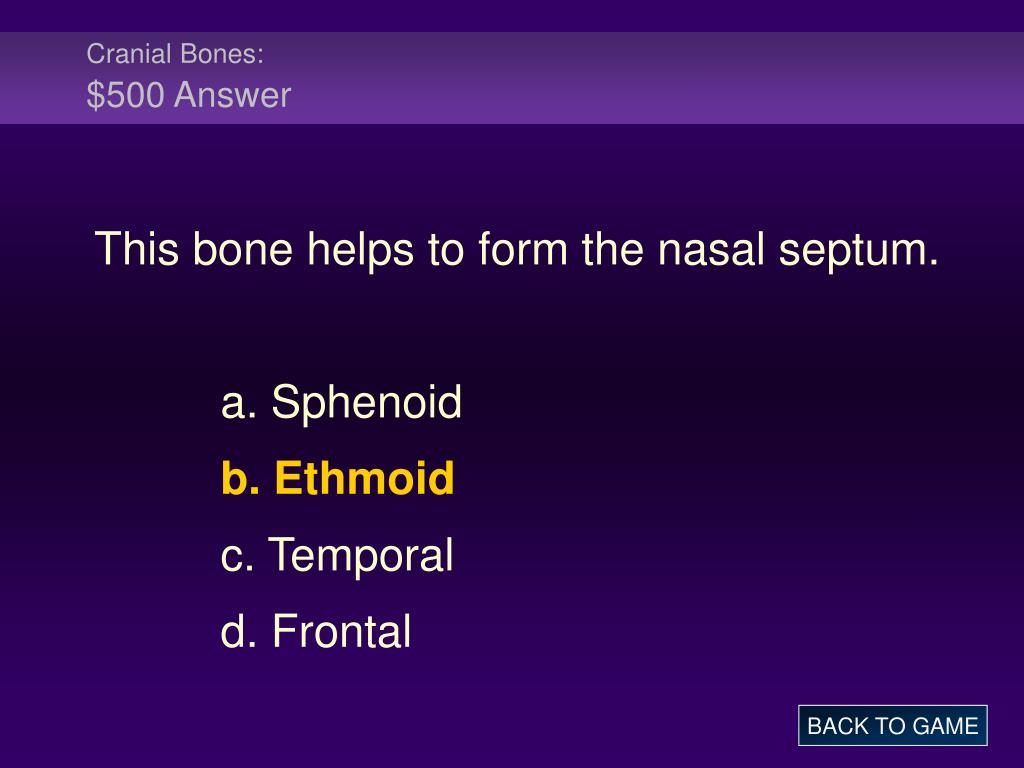Click the word 'nasal' in the question
The image size is (1024, 768).
click(711, 249)
